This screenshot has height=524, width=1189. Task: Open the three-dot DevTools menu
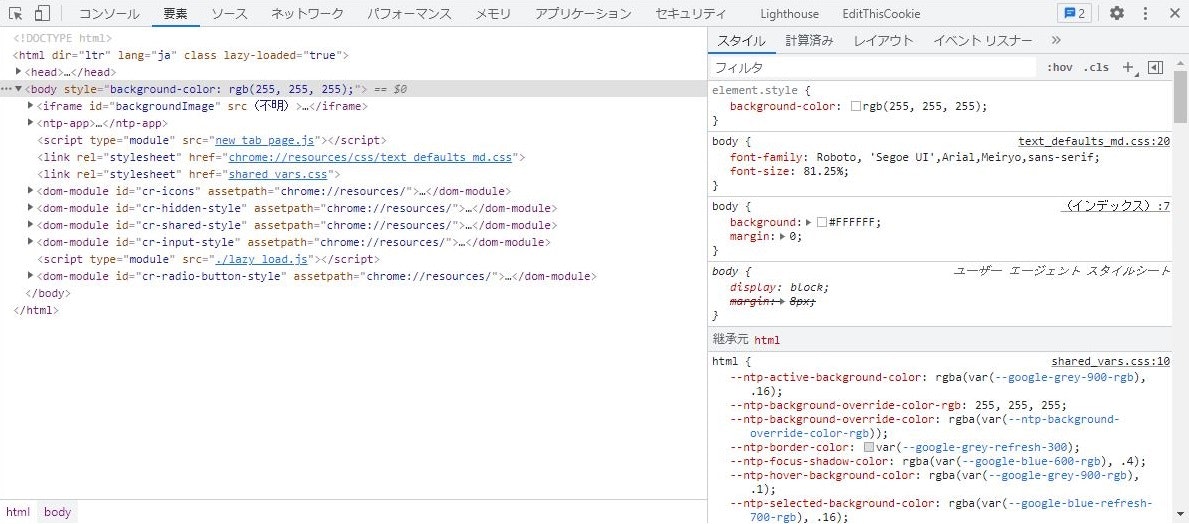tap(1145, 14)
